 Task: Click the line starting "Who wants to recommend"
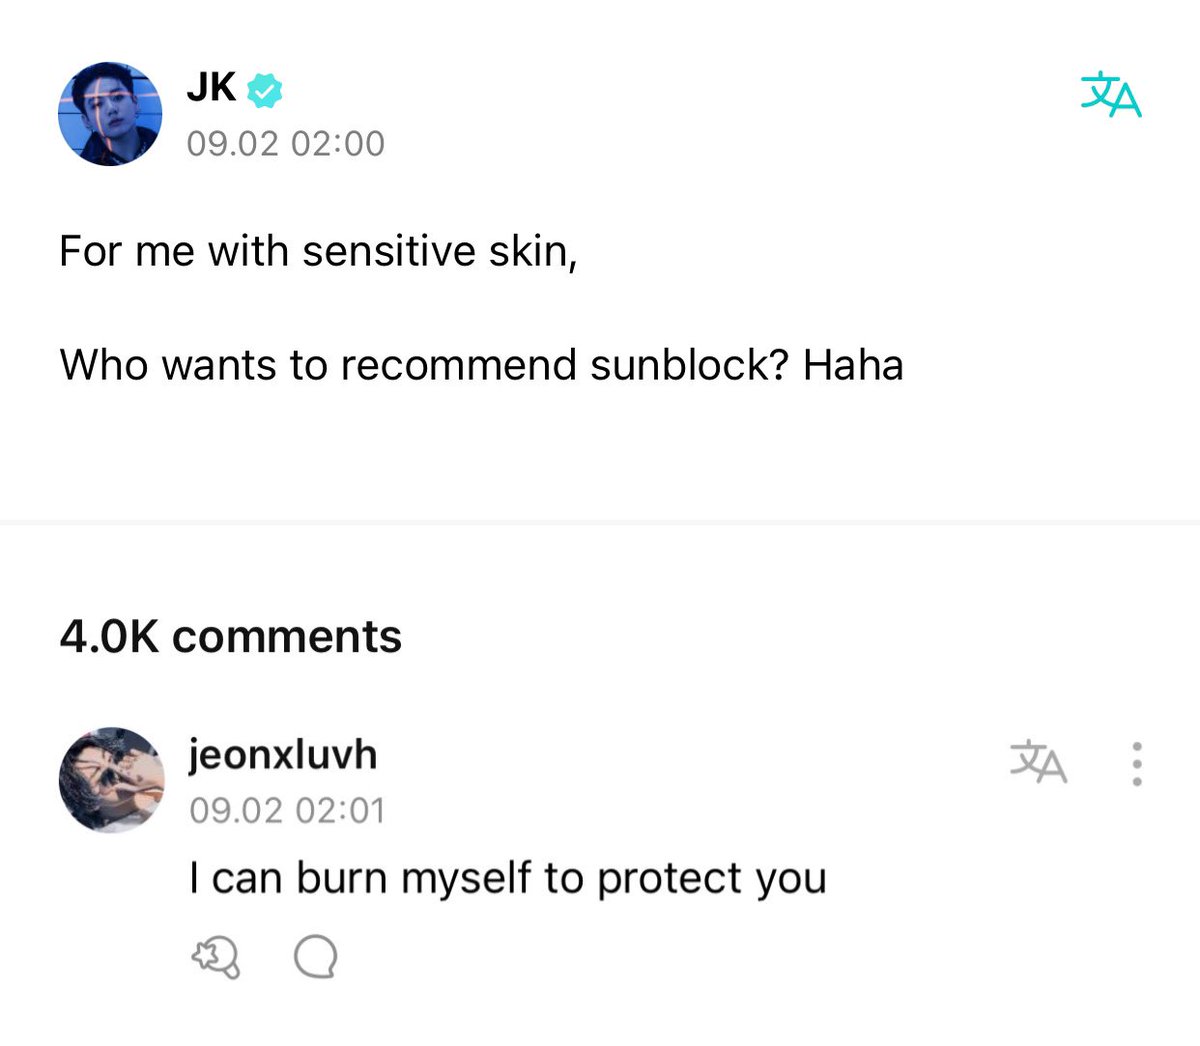481,365
